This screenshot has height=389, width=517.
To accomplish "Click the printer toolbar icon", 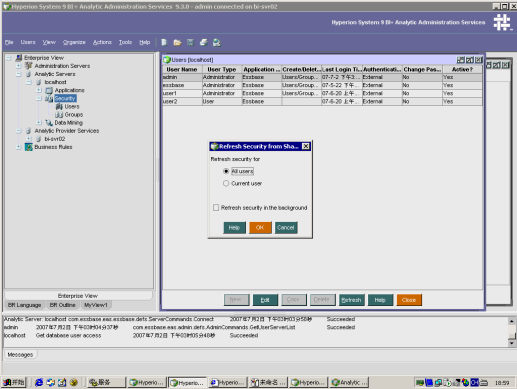I will click(203, 42).
